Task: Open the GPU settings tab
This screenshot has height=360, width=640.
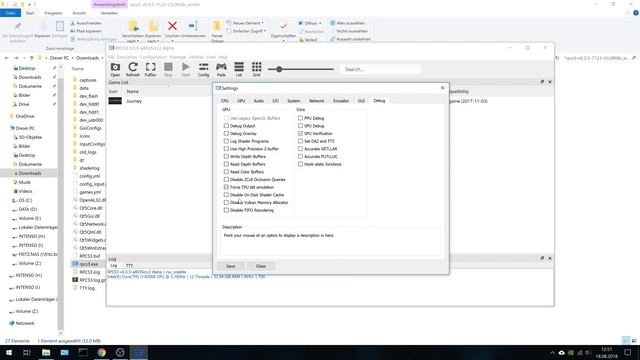Action: pos(241,101)
